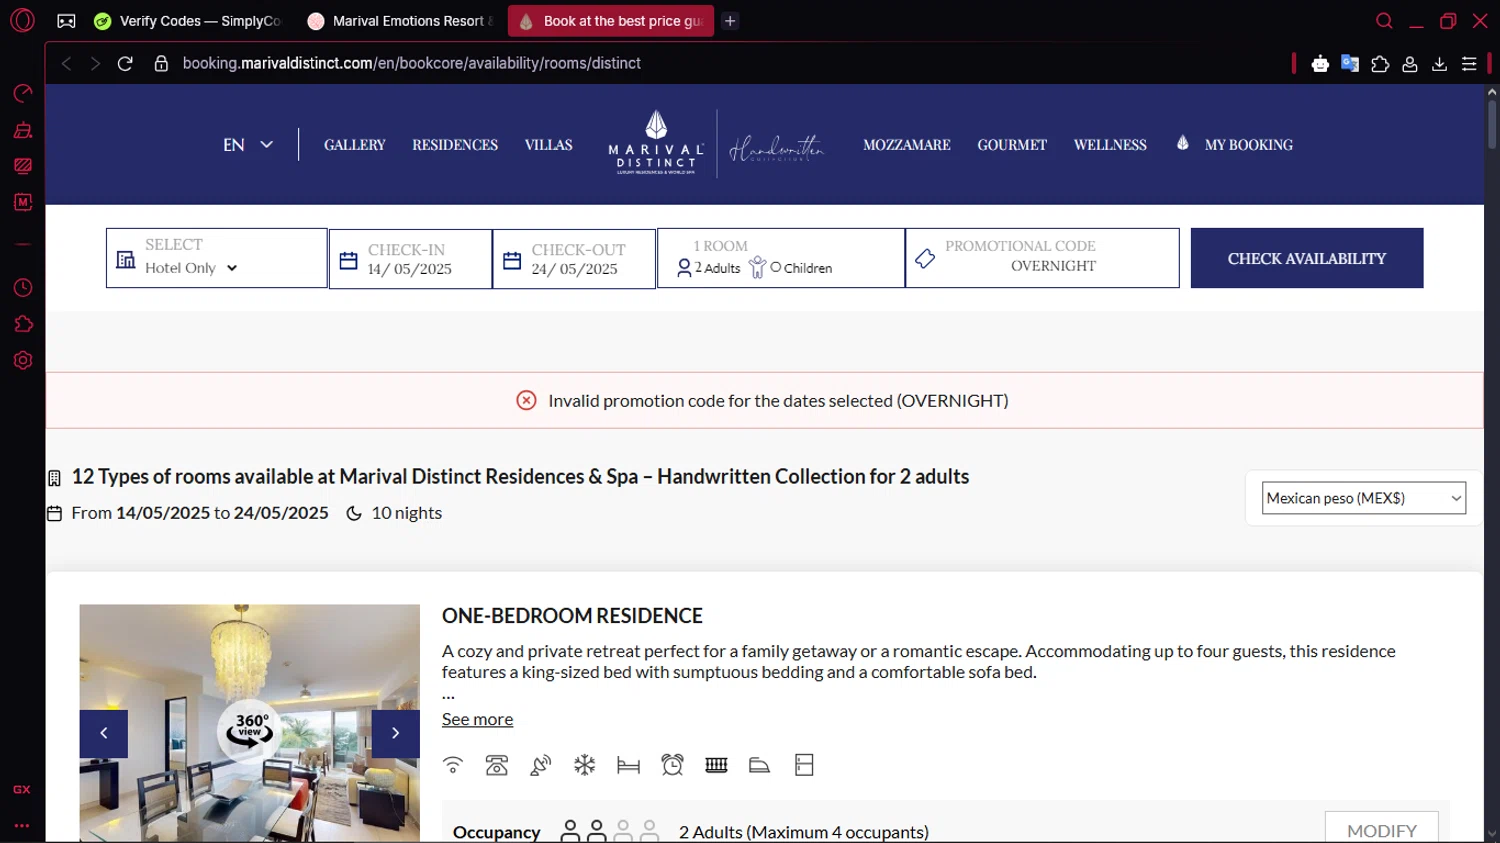This screenshot has height=843, width=1500.
Task: Show next room photo
Action: pyautogui.click(x=396, y=733)
